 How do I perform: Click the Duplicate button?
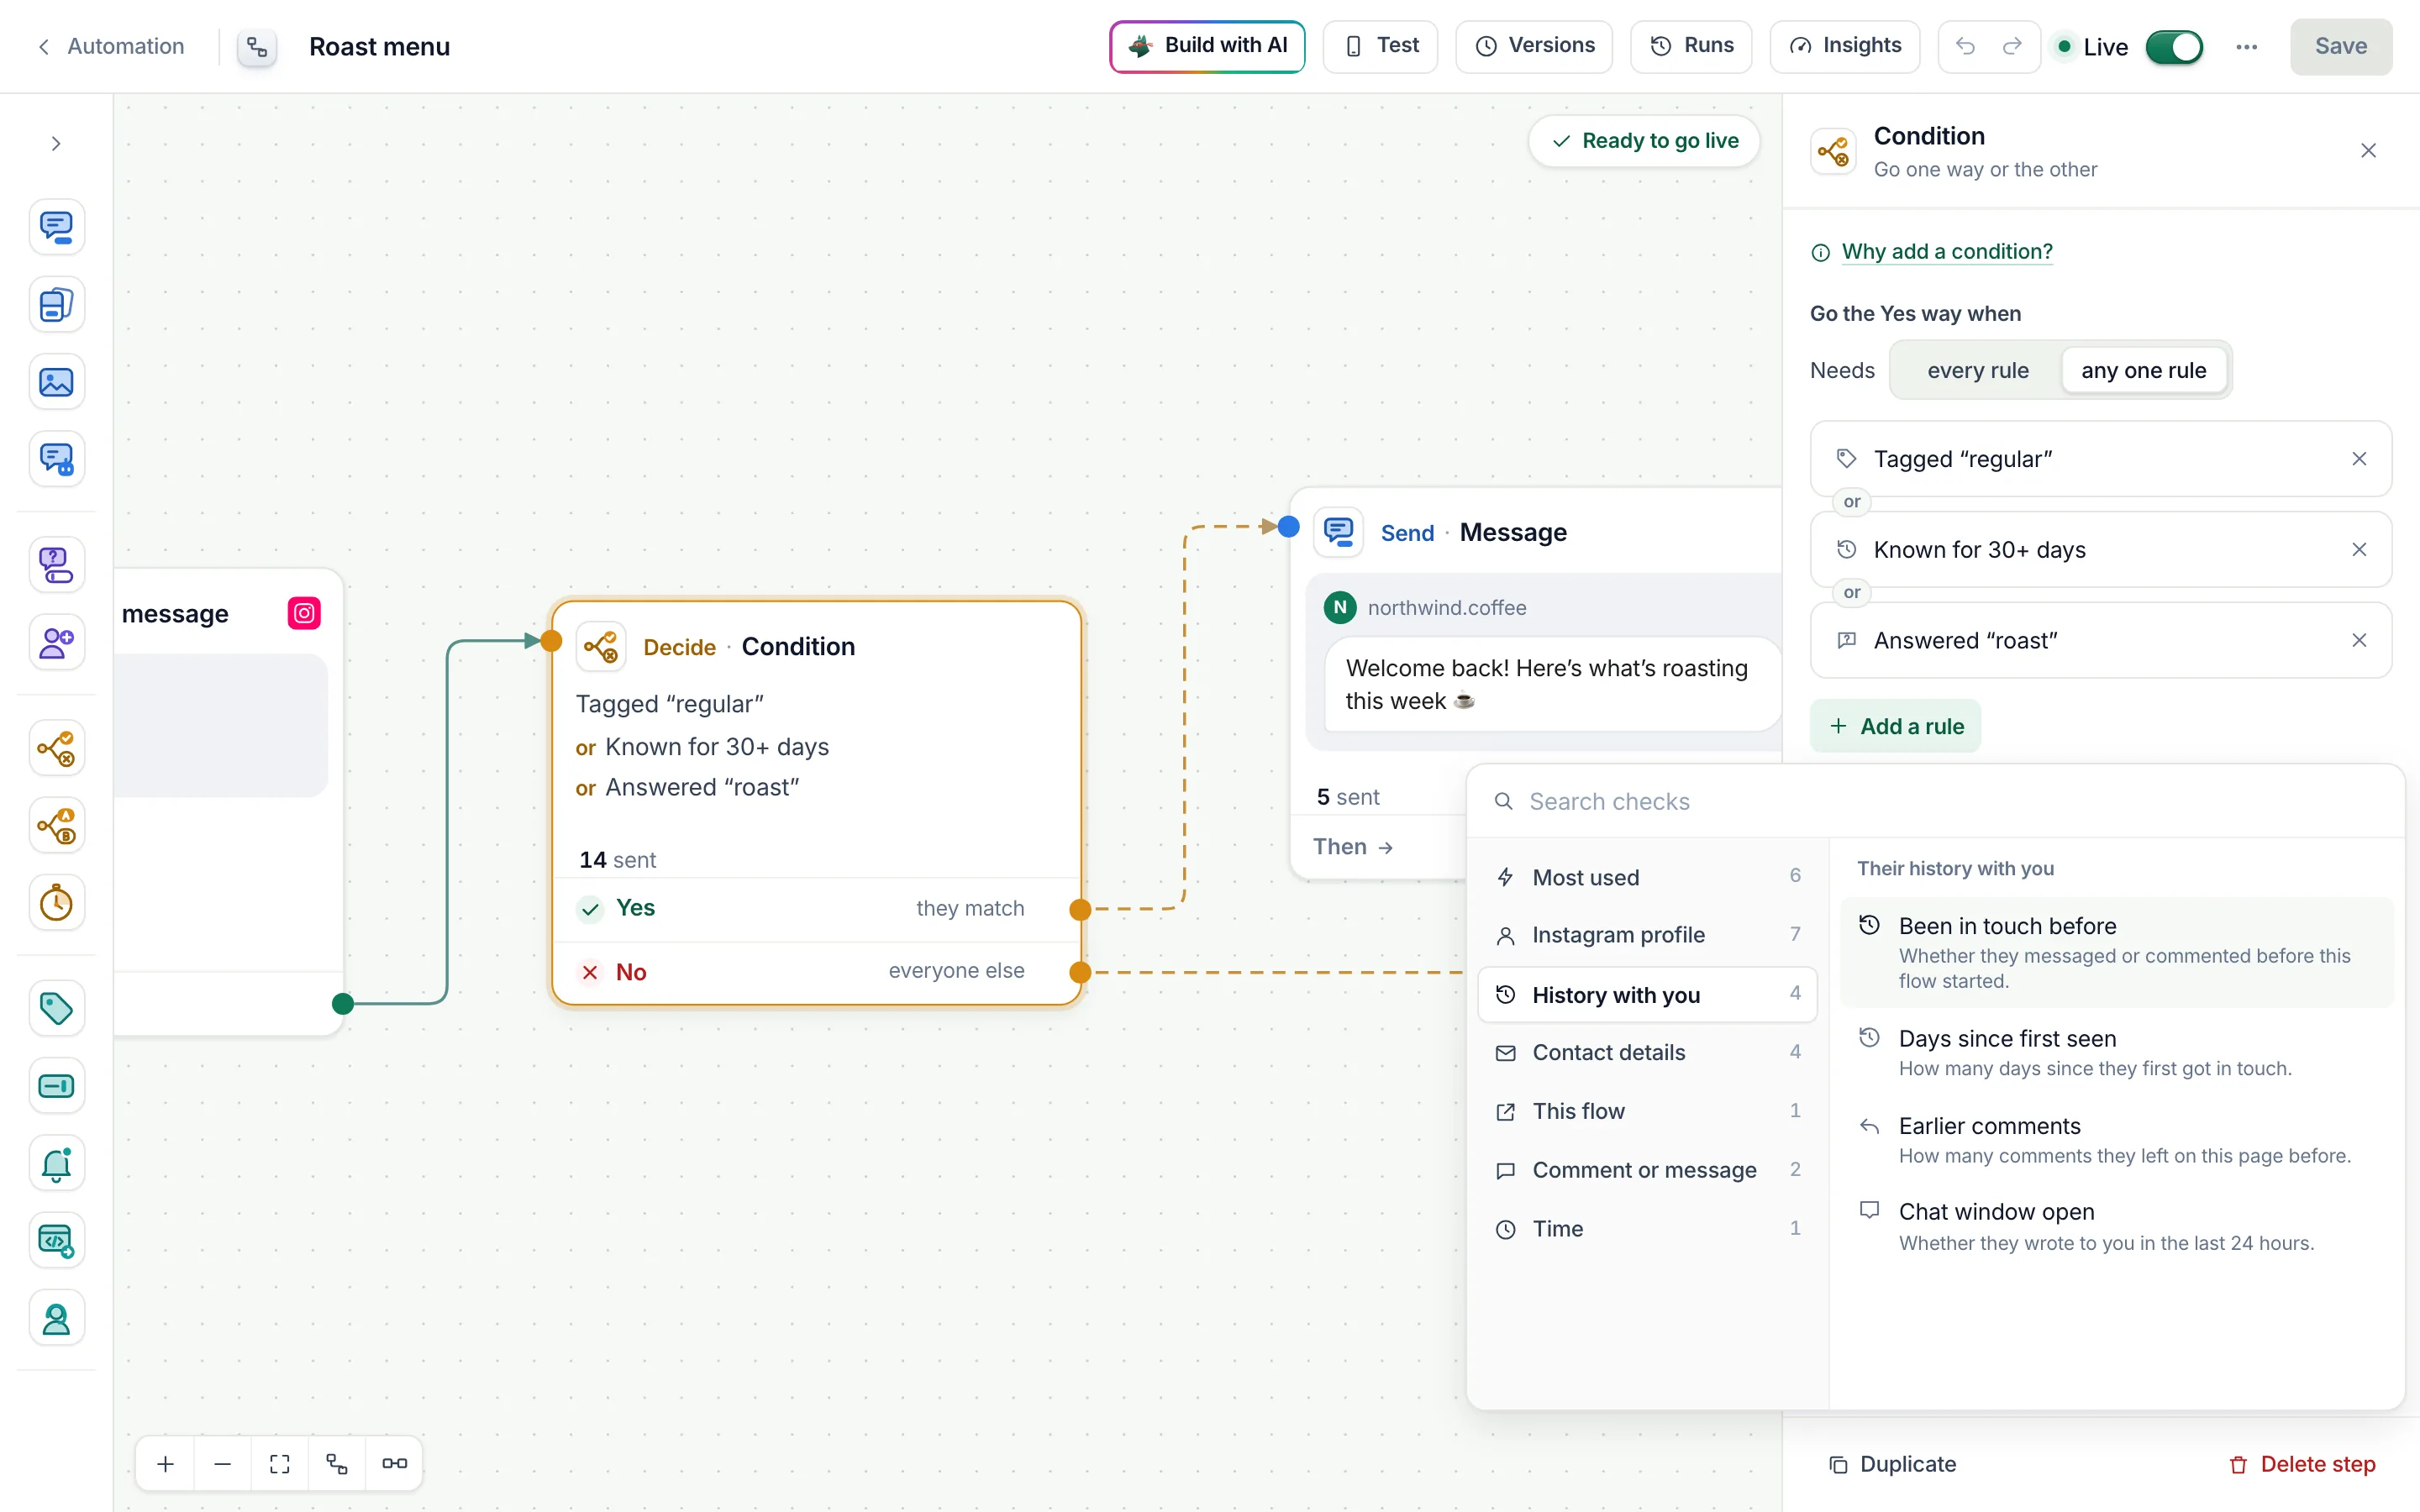pyautogui.click(x=1892, y=1464)
